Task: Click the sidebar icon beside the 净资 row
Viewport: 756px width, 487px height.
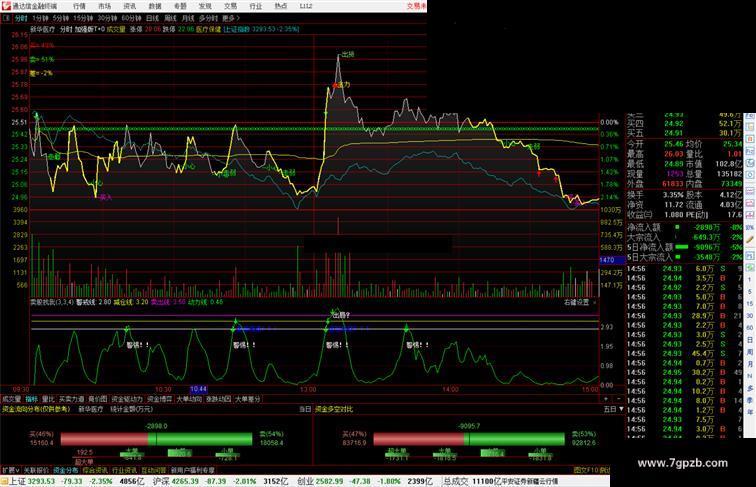Action: [x=750, y=203]
